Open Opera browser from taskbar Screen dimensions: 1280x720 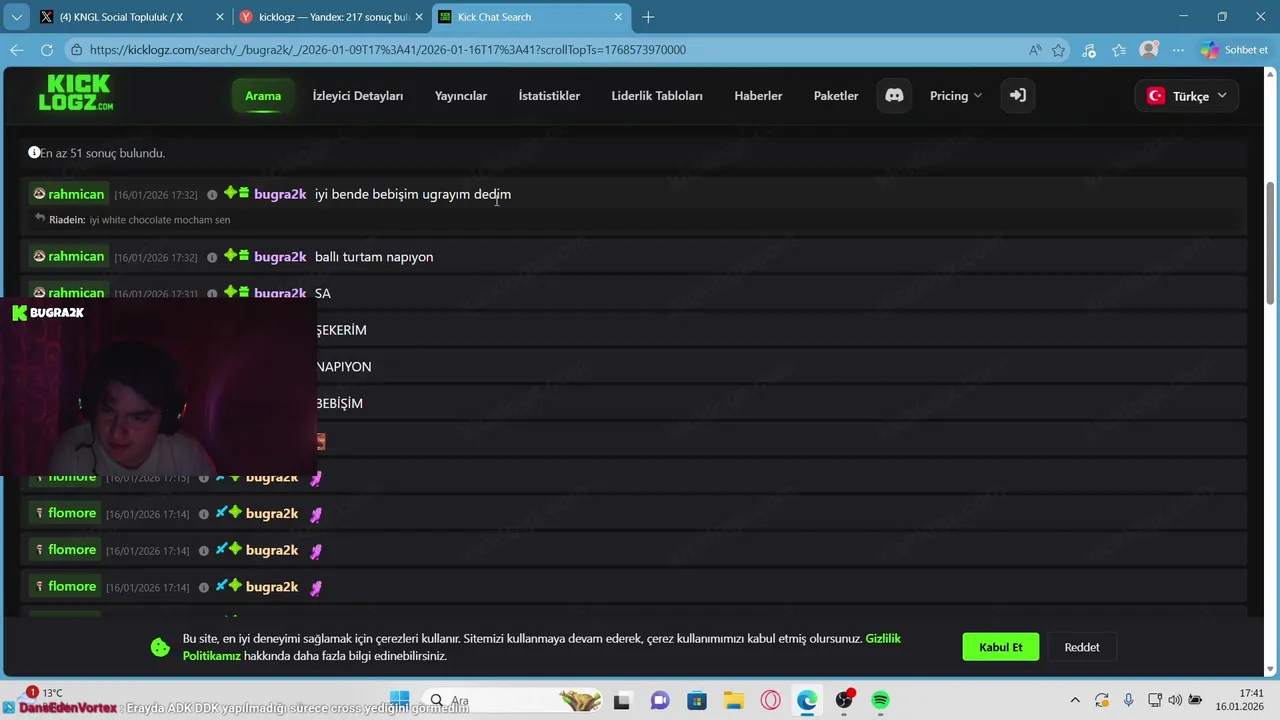(x=770, y=700)
